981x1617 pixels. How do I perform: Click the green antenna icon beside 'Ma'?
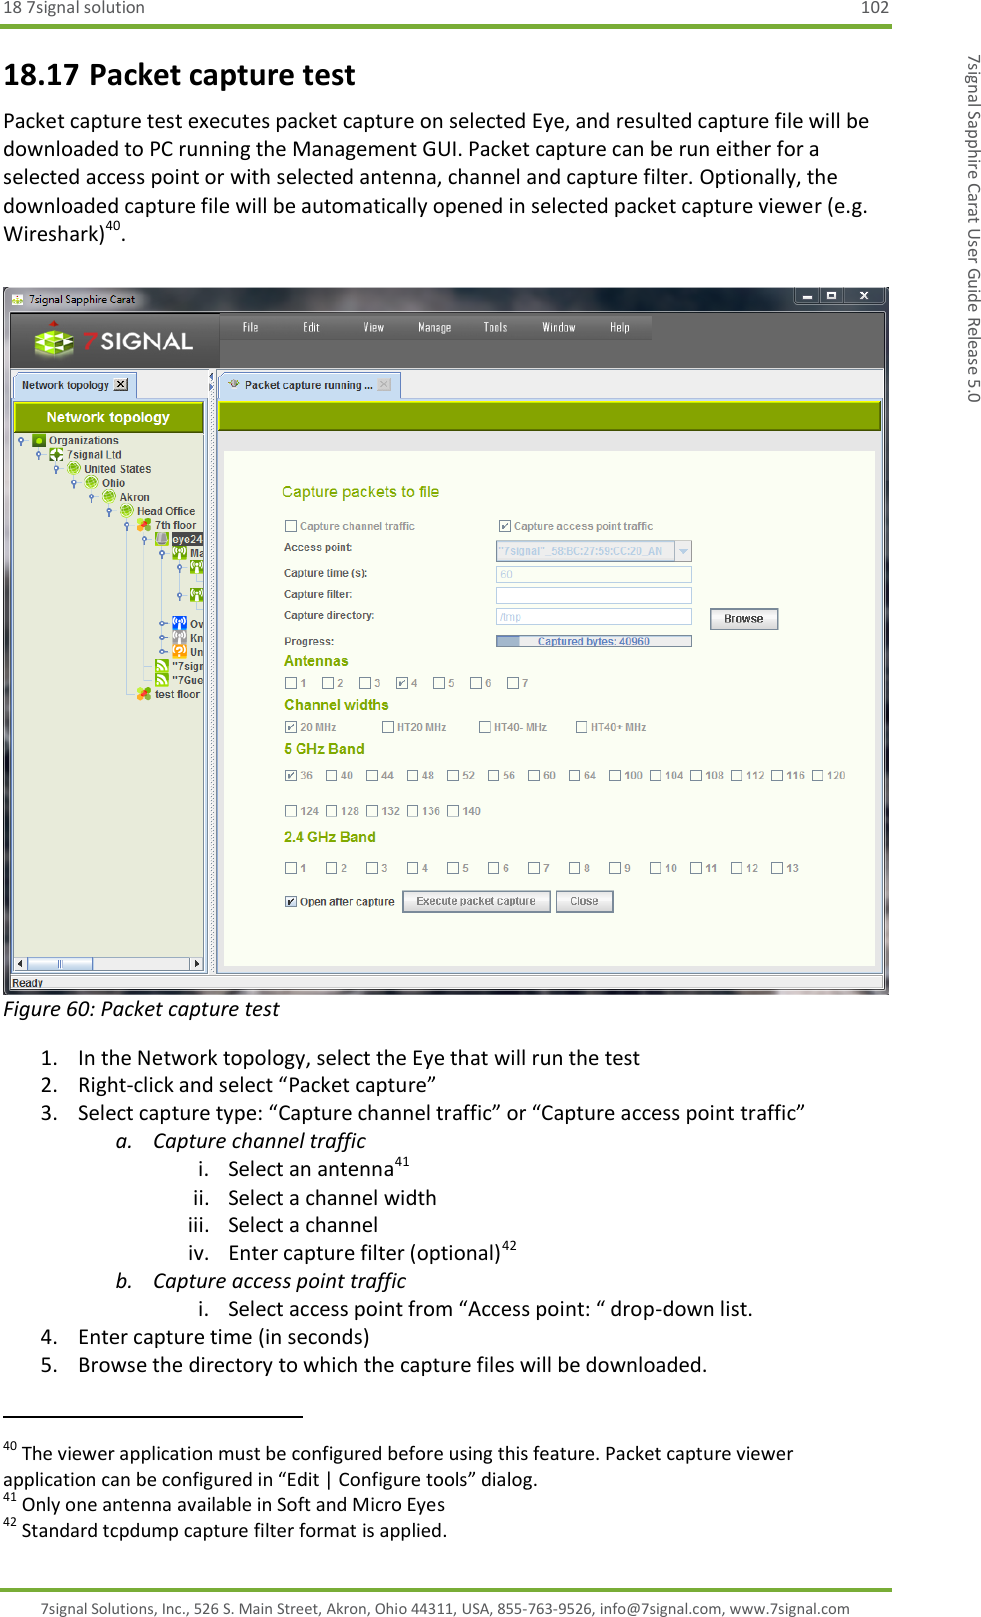(x=180, y=552)
